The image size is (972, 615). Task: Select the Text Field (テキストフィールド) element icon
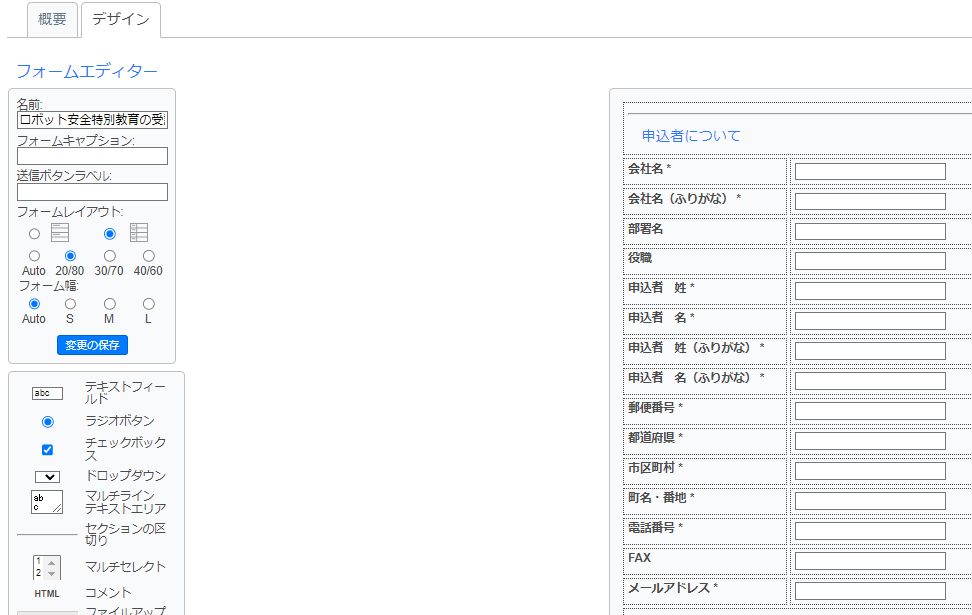pyautogui.click(x=47, y=393)
